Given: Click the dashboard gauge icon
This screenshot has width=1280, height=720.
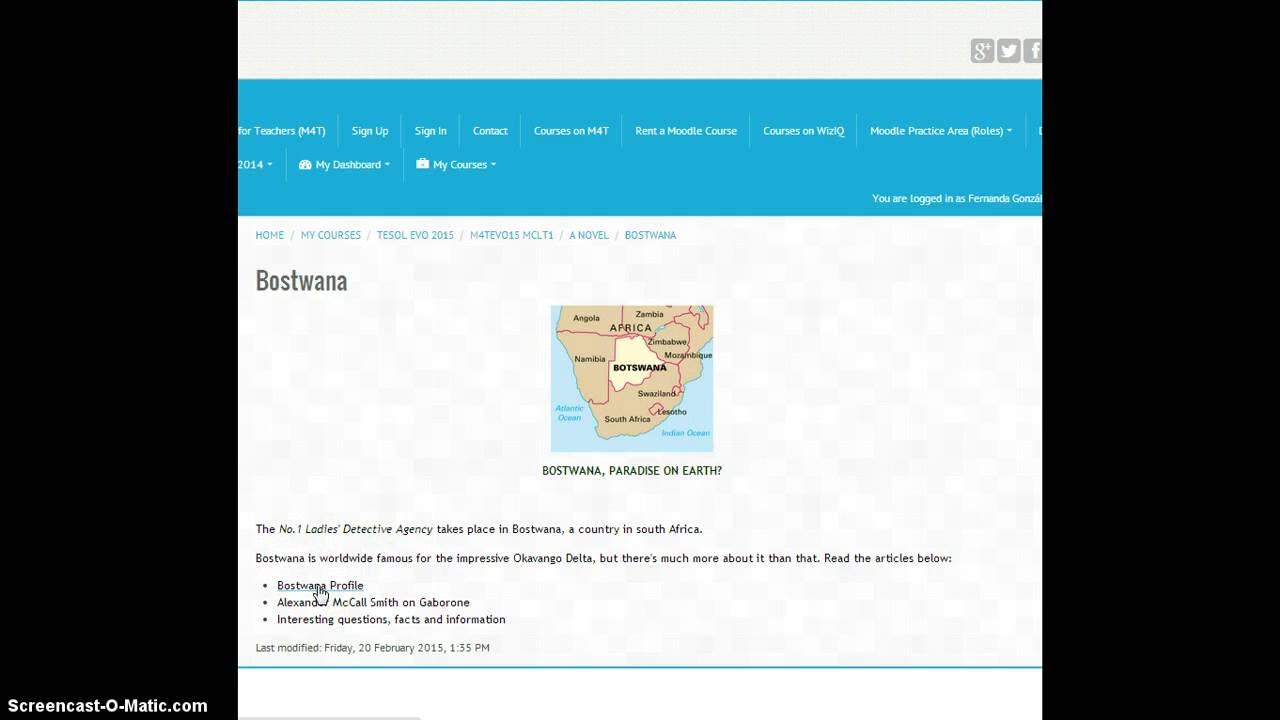Looking at the screenshot, I should 305,164.
